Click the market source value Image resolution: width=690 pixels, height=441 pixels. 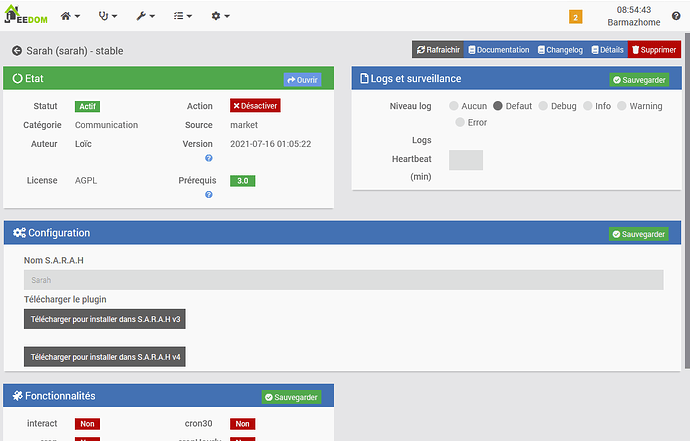244,125
